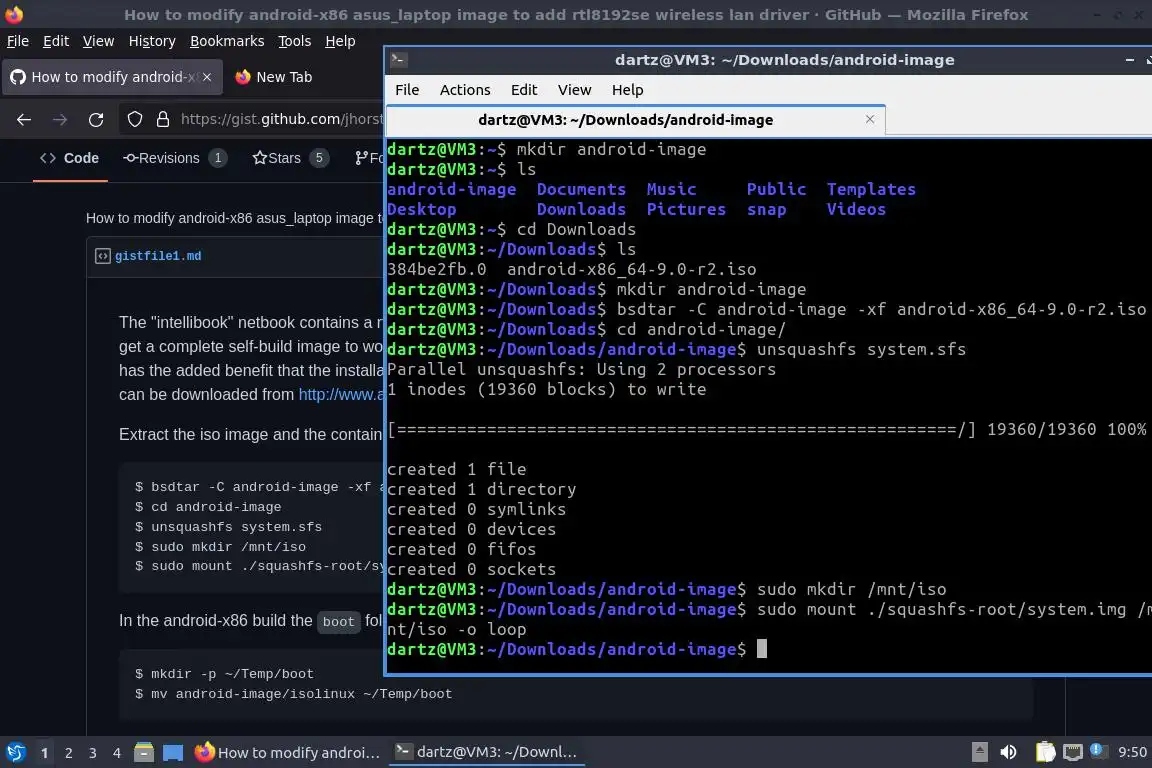Open the http://www.a download link
The image size is (1152, 768).
click(x=340, y=395)
